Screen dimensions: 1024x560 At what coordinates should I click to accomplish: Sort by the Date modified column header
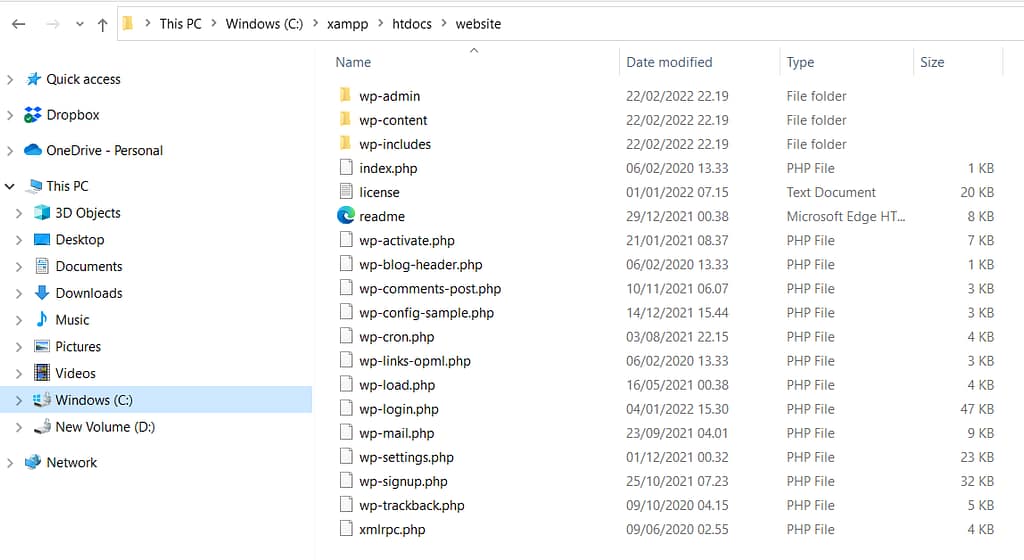click(x=669, y=62)
